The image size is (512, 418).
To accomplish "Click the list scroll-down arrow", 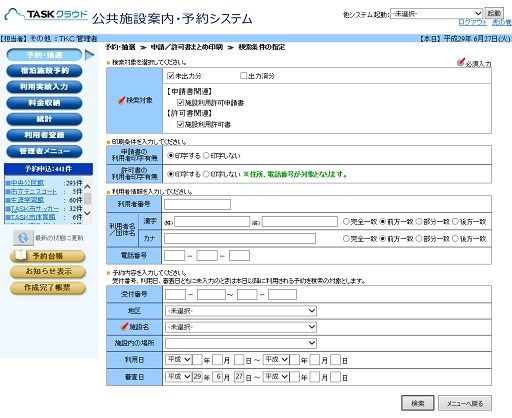I will 87,213.
